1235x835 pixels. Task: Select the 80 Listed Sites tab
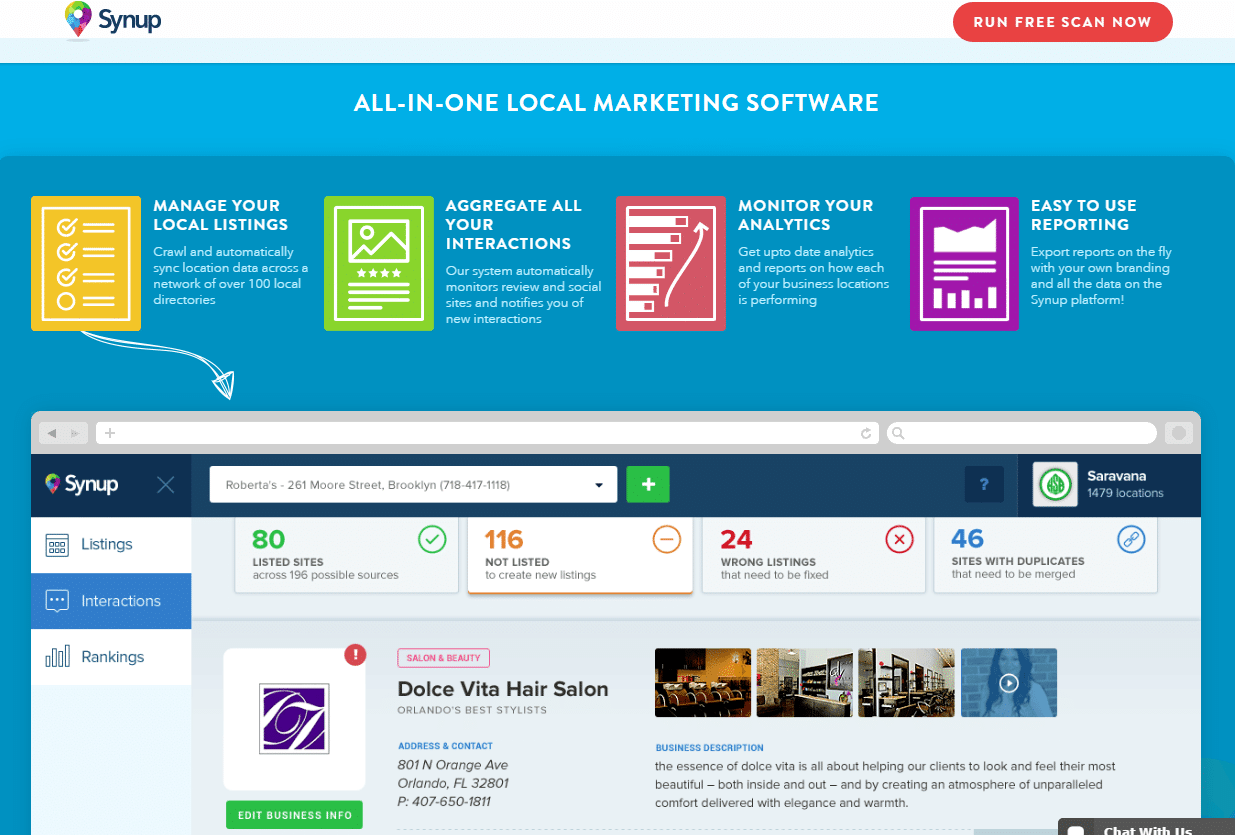pyautogui.click(x=348, y=554)
